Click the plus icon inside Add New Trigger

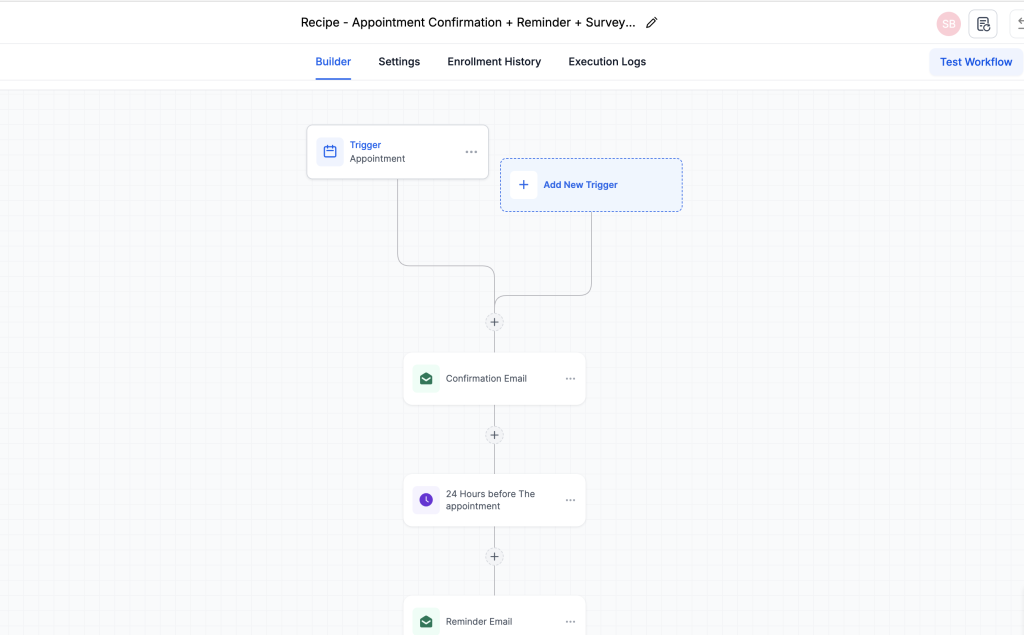523,184
